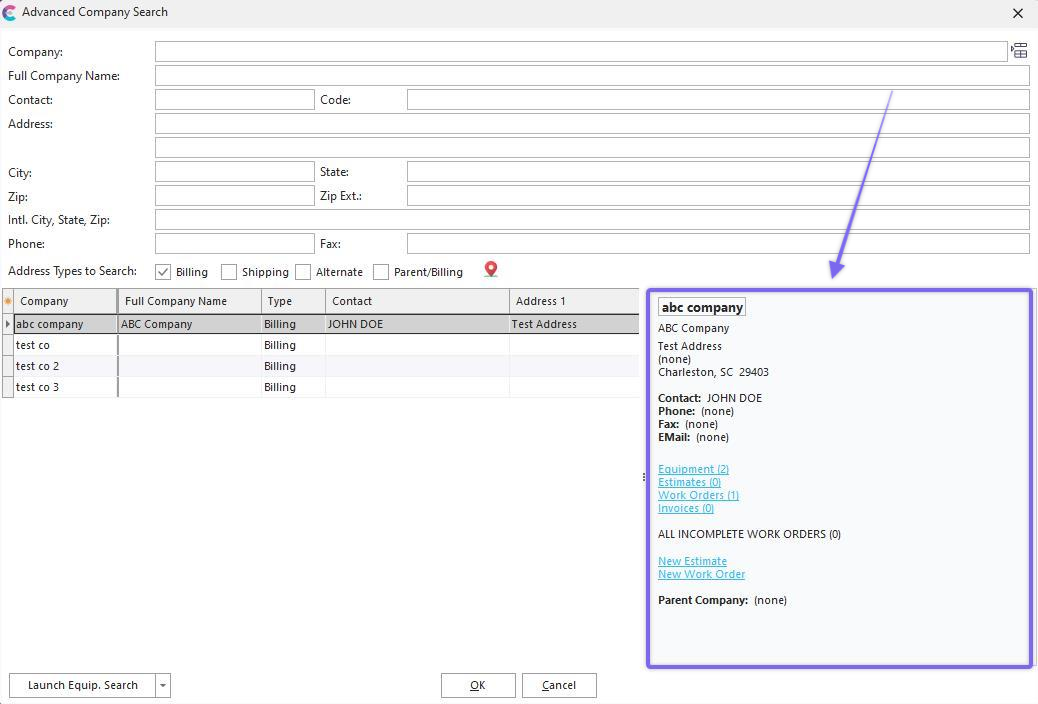Screen dimensions: 1038x704
Task: Close the Advanced Company Search dialog
Action: coord(1018,13)
